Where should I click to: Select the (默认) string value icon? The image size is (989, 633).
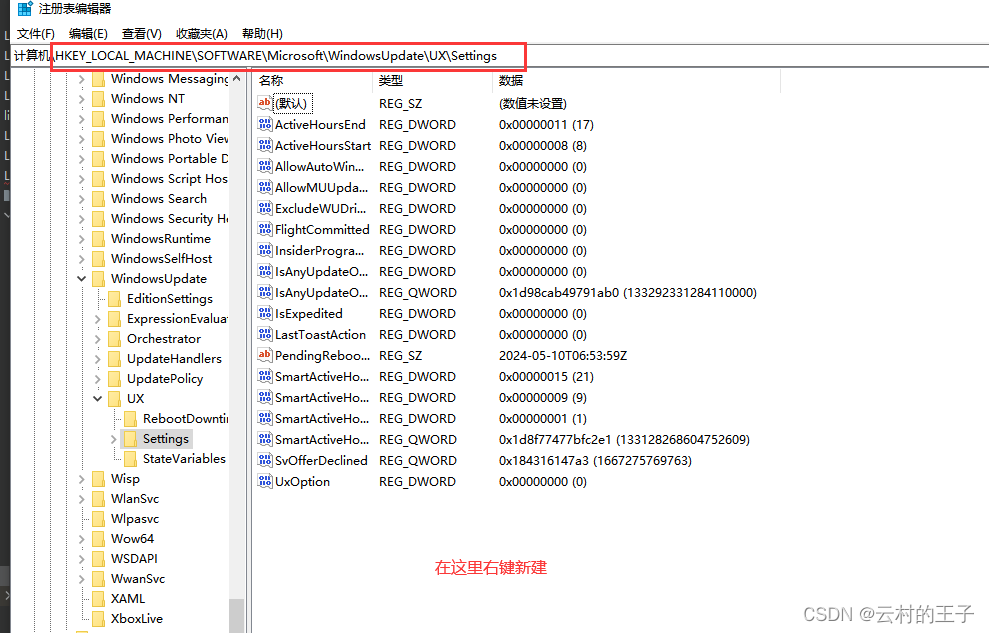pos(265,103)
